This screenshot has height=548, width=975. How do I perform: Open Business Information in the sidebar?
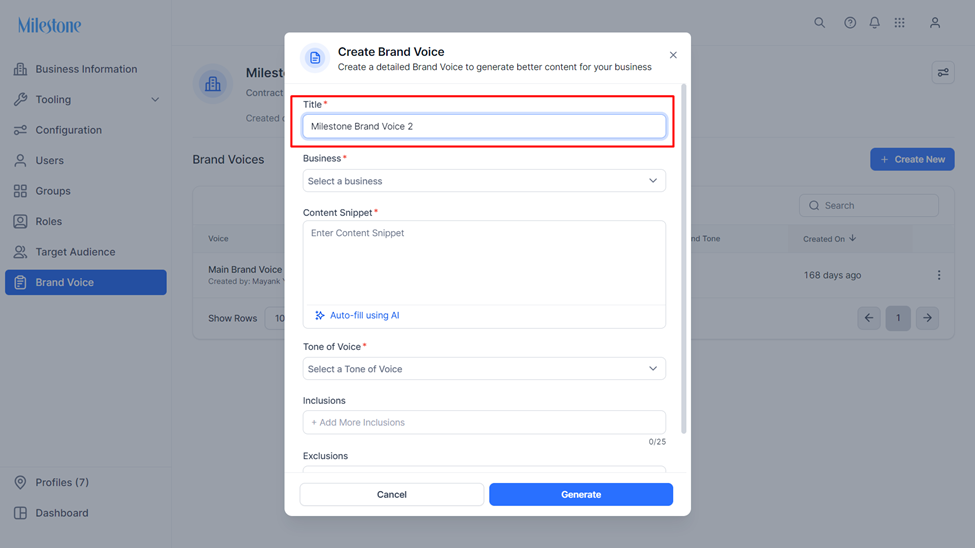click(86, 69)
